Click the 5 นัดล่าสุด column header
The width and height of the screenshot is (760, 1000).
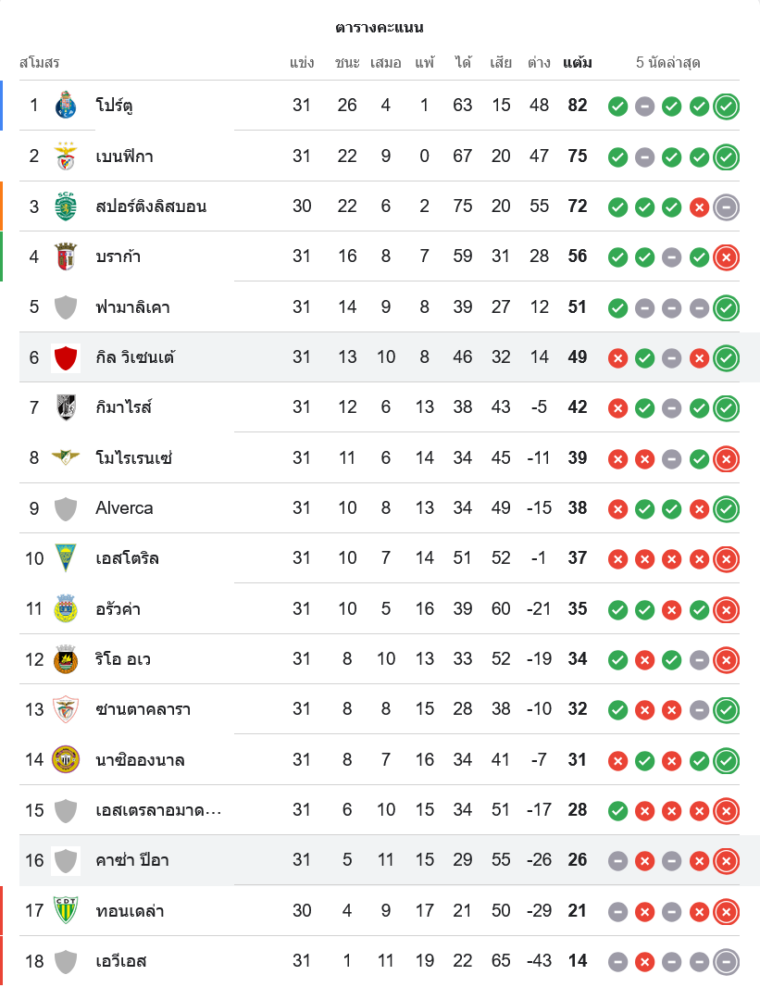point(668,62)
